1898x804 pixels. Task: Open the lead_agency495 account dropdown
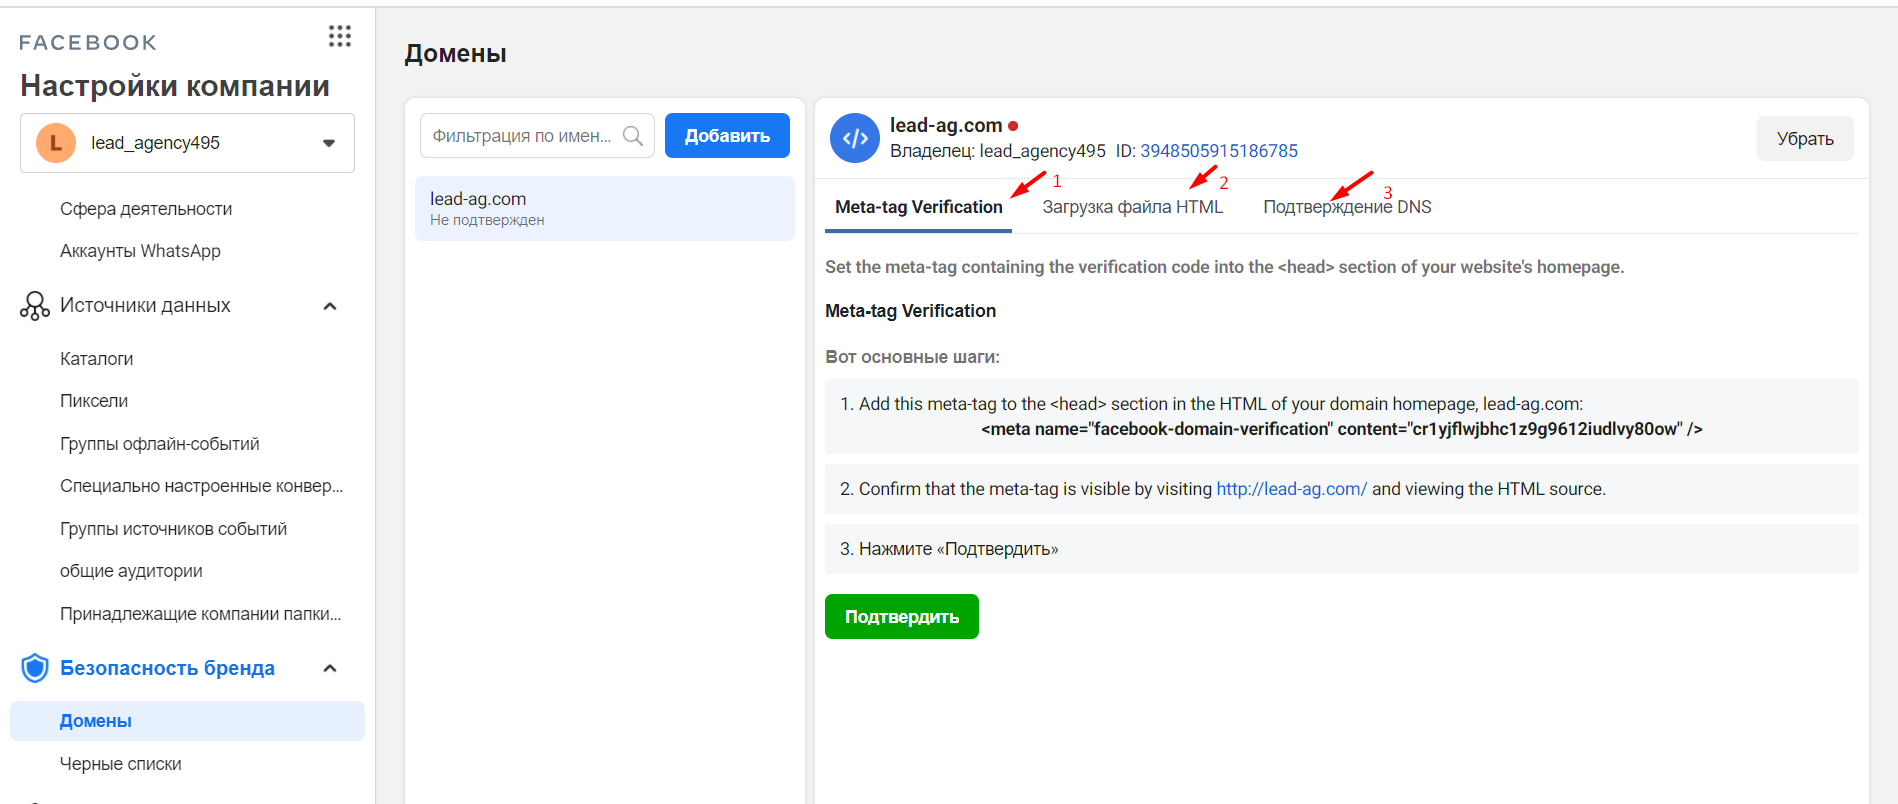188,143
